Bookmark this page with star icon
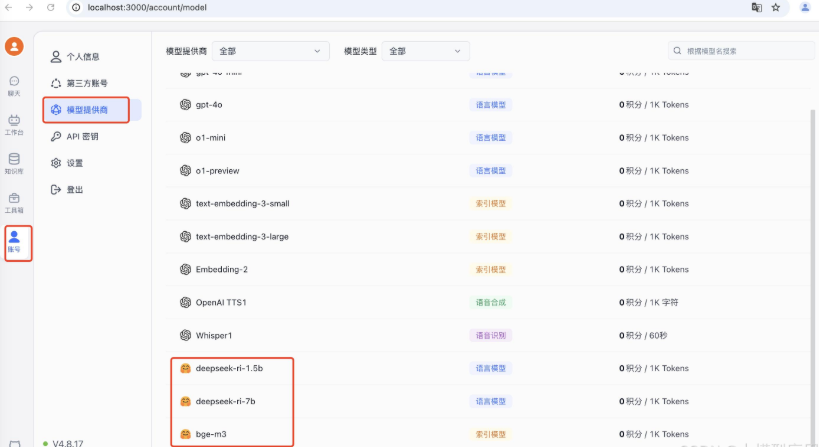The height and width of the screenshot is (447, 819). tap(776, 7)
